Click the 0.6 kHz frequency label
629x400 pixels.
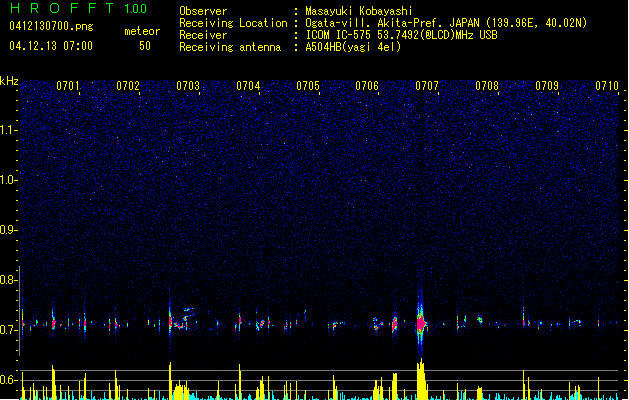(x=8, y=380)
